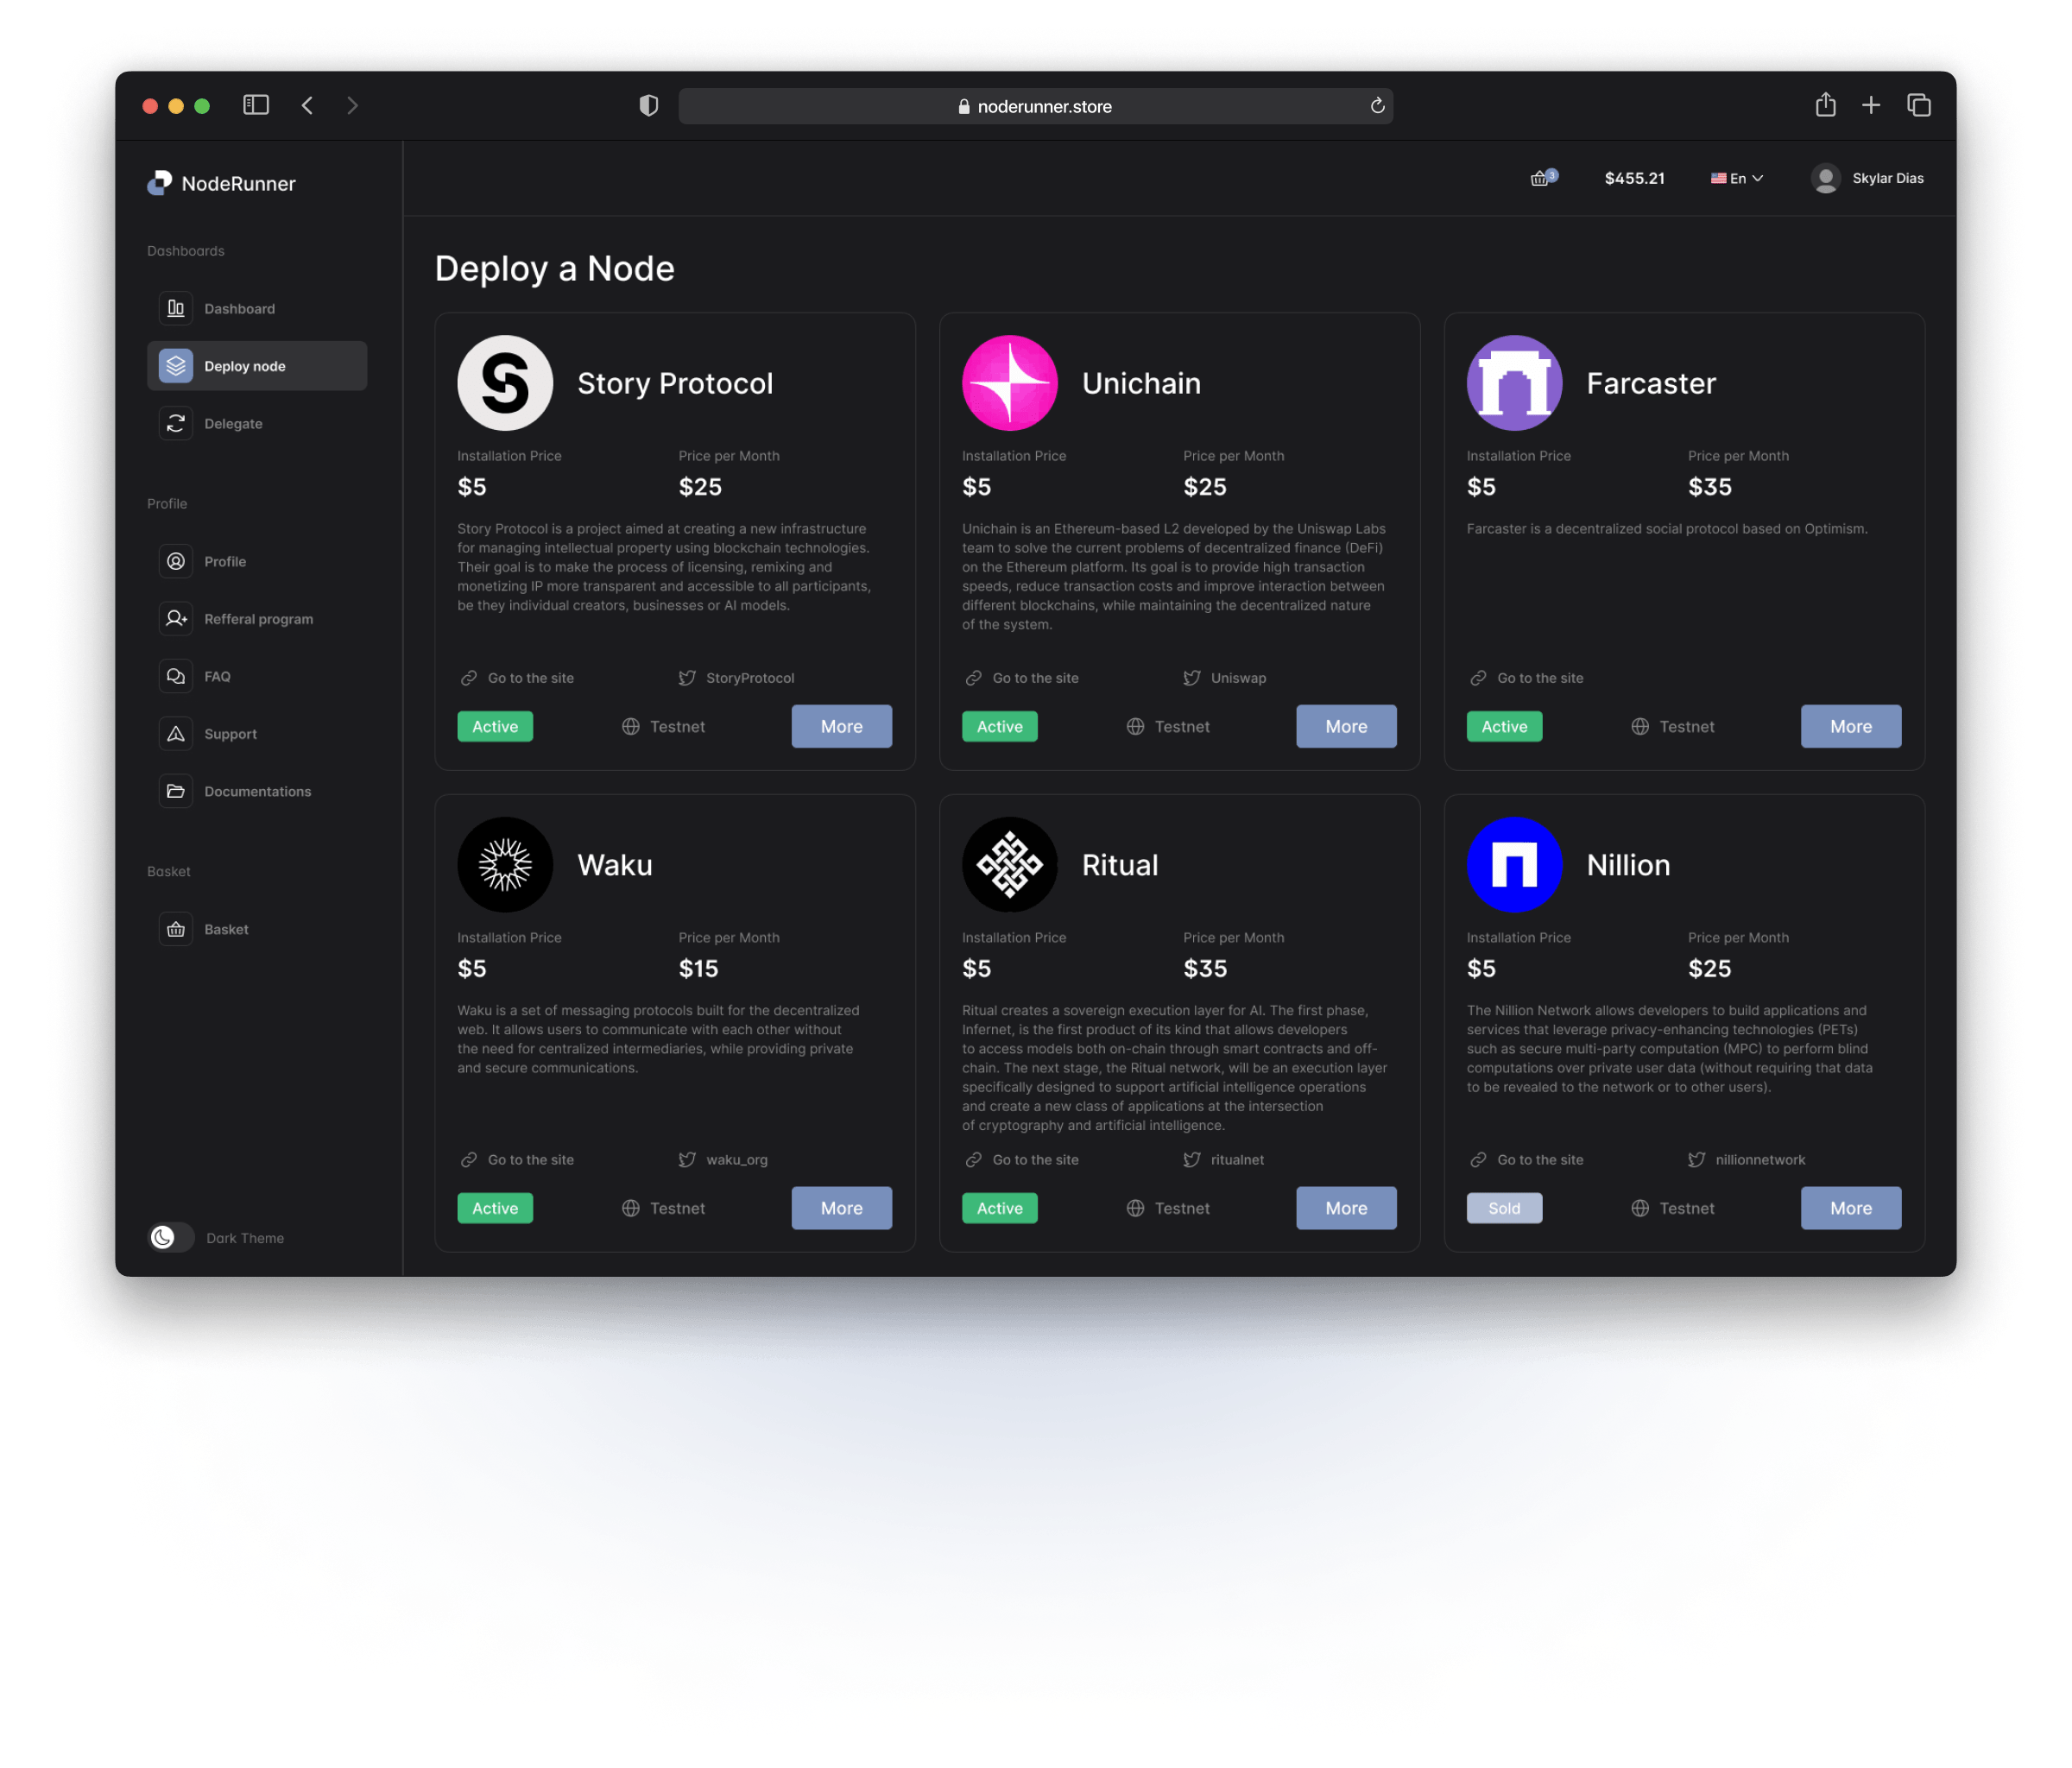Screen dimensions: 2072x1768
Task: Open the FAQ sidebar item
Action: pyautogui.click(x=257, y=676)
